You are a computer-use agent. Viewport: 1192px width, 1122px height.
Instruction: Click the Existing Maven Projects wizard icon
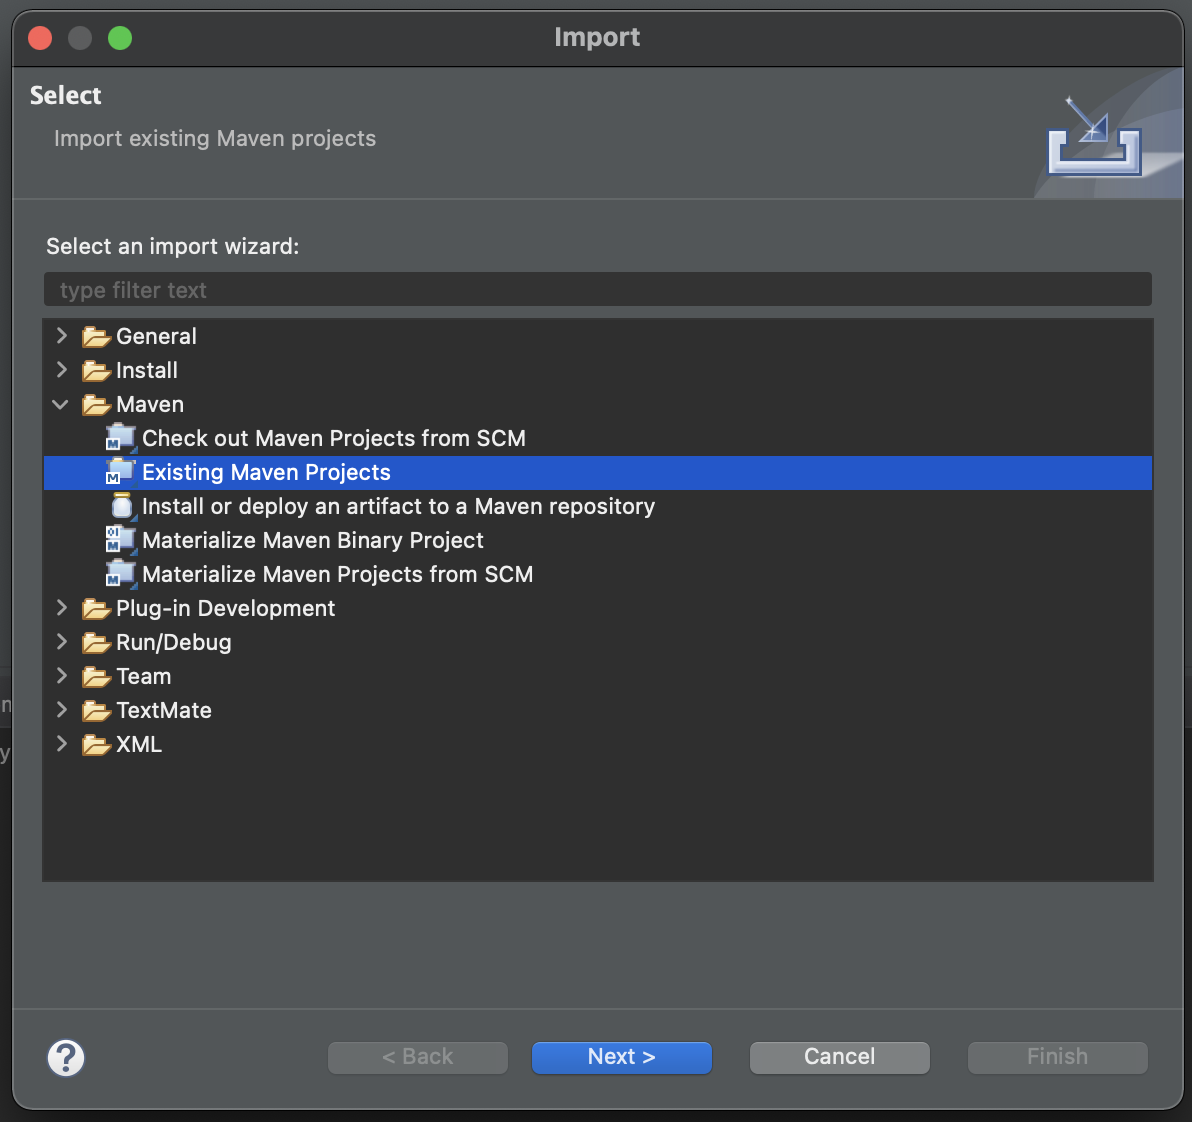(x=120, y=472)
